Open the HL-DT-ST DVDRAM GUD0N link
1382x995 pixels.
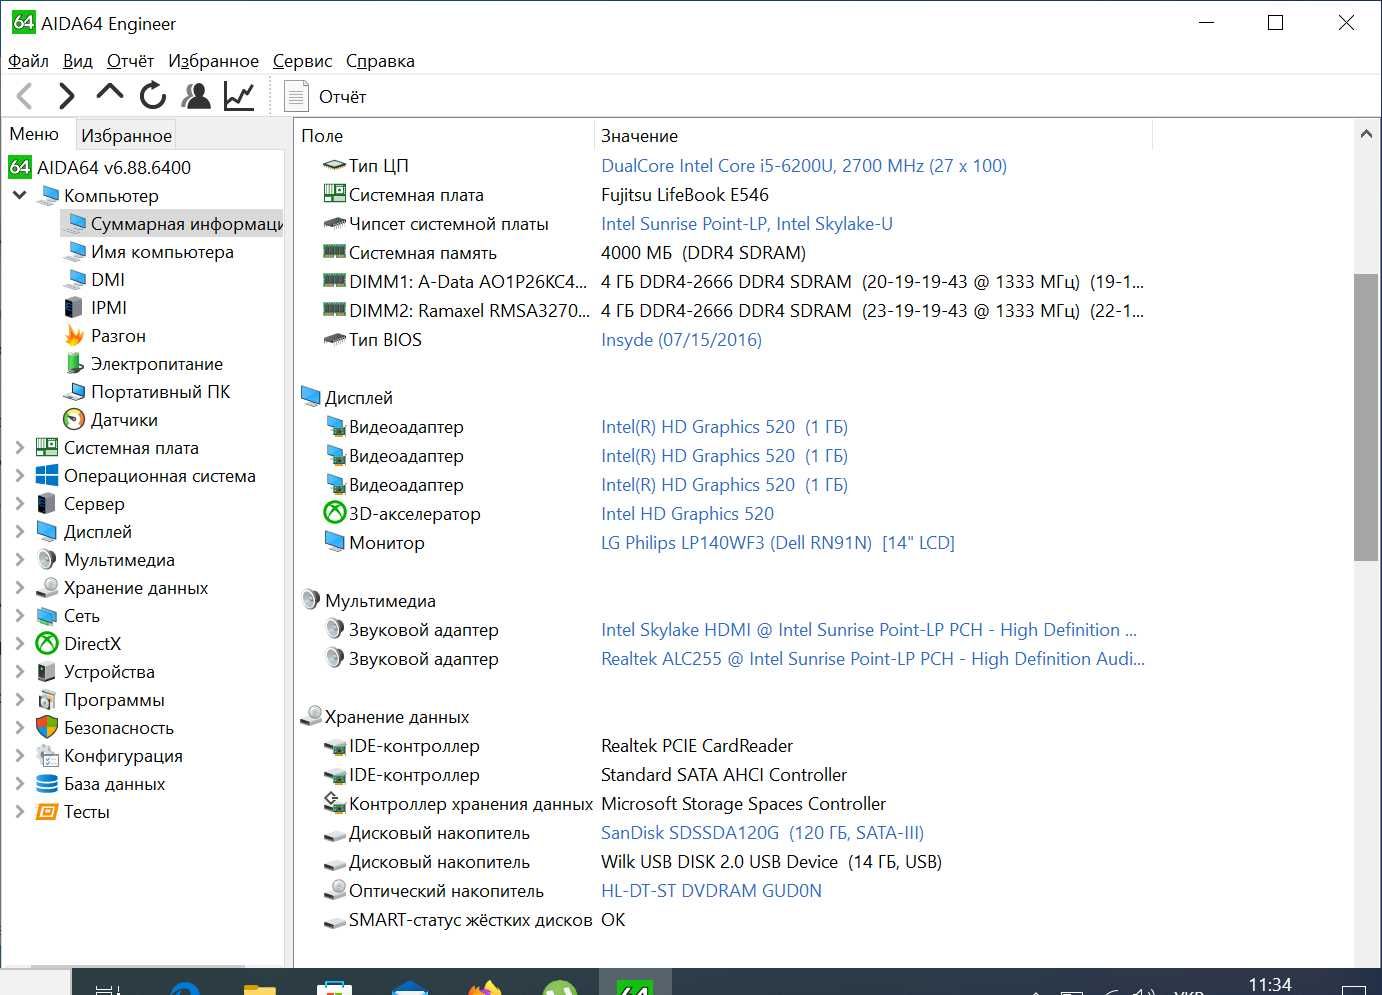pyautogui.click(x=711, y=891)
